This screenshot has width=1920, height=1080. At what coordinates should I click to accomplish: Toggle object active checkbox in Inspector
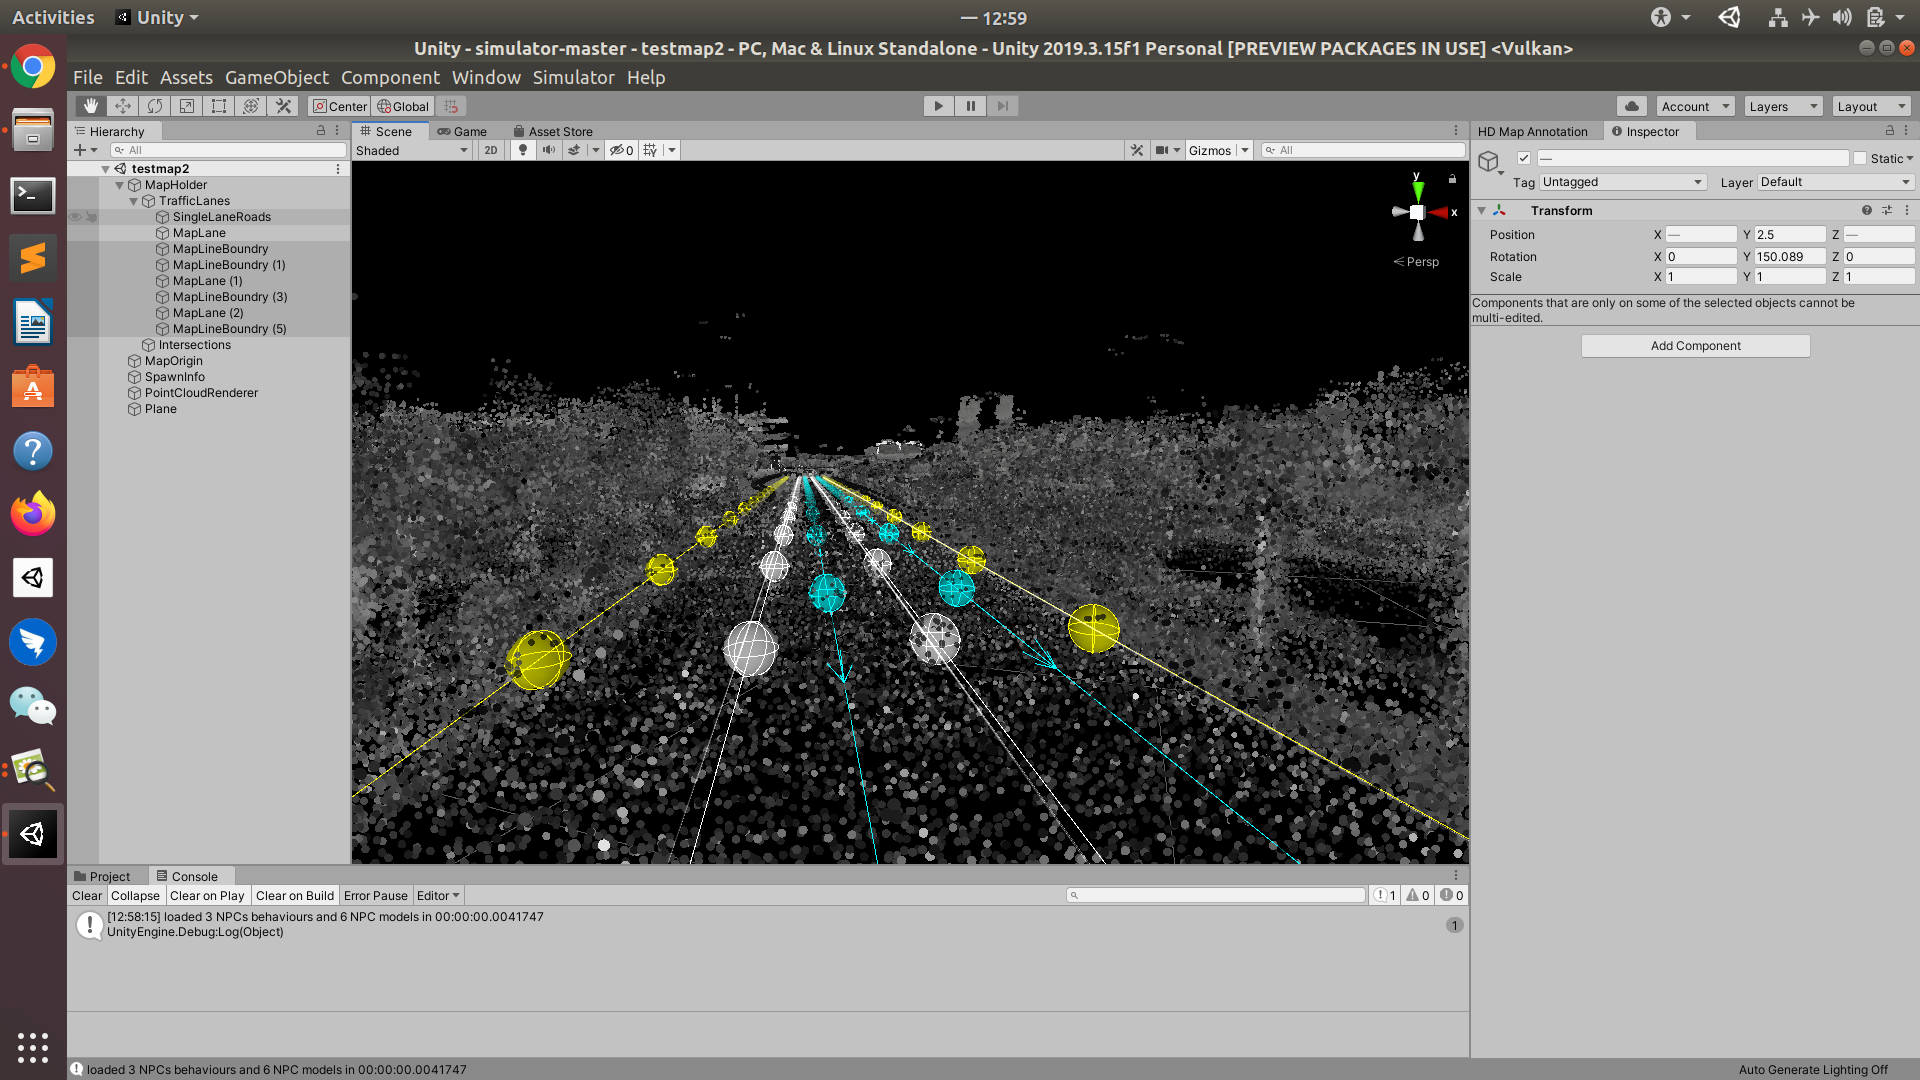click(x=1524, y=158)
